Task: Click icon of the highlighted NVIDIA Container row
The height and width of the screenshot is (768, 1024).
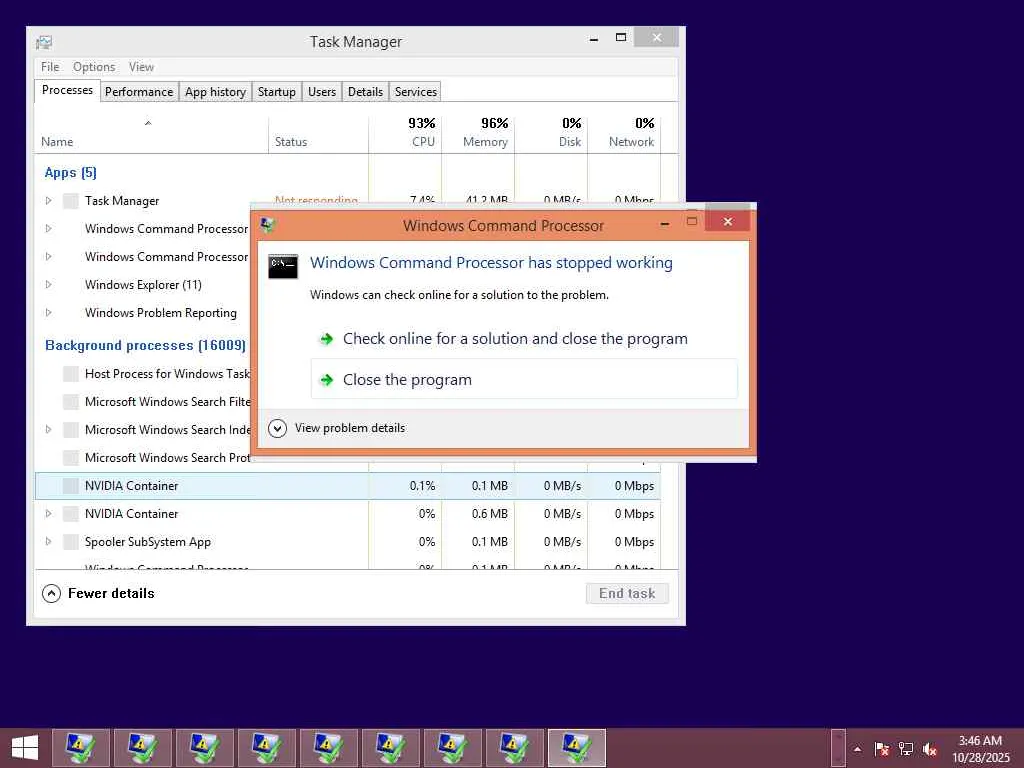Action: (71, 486)
